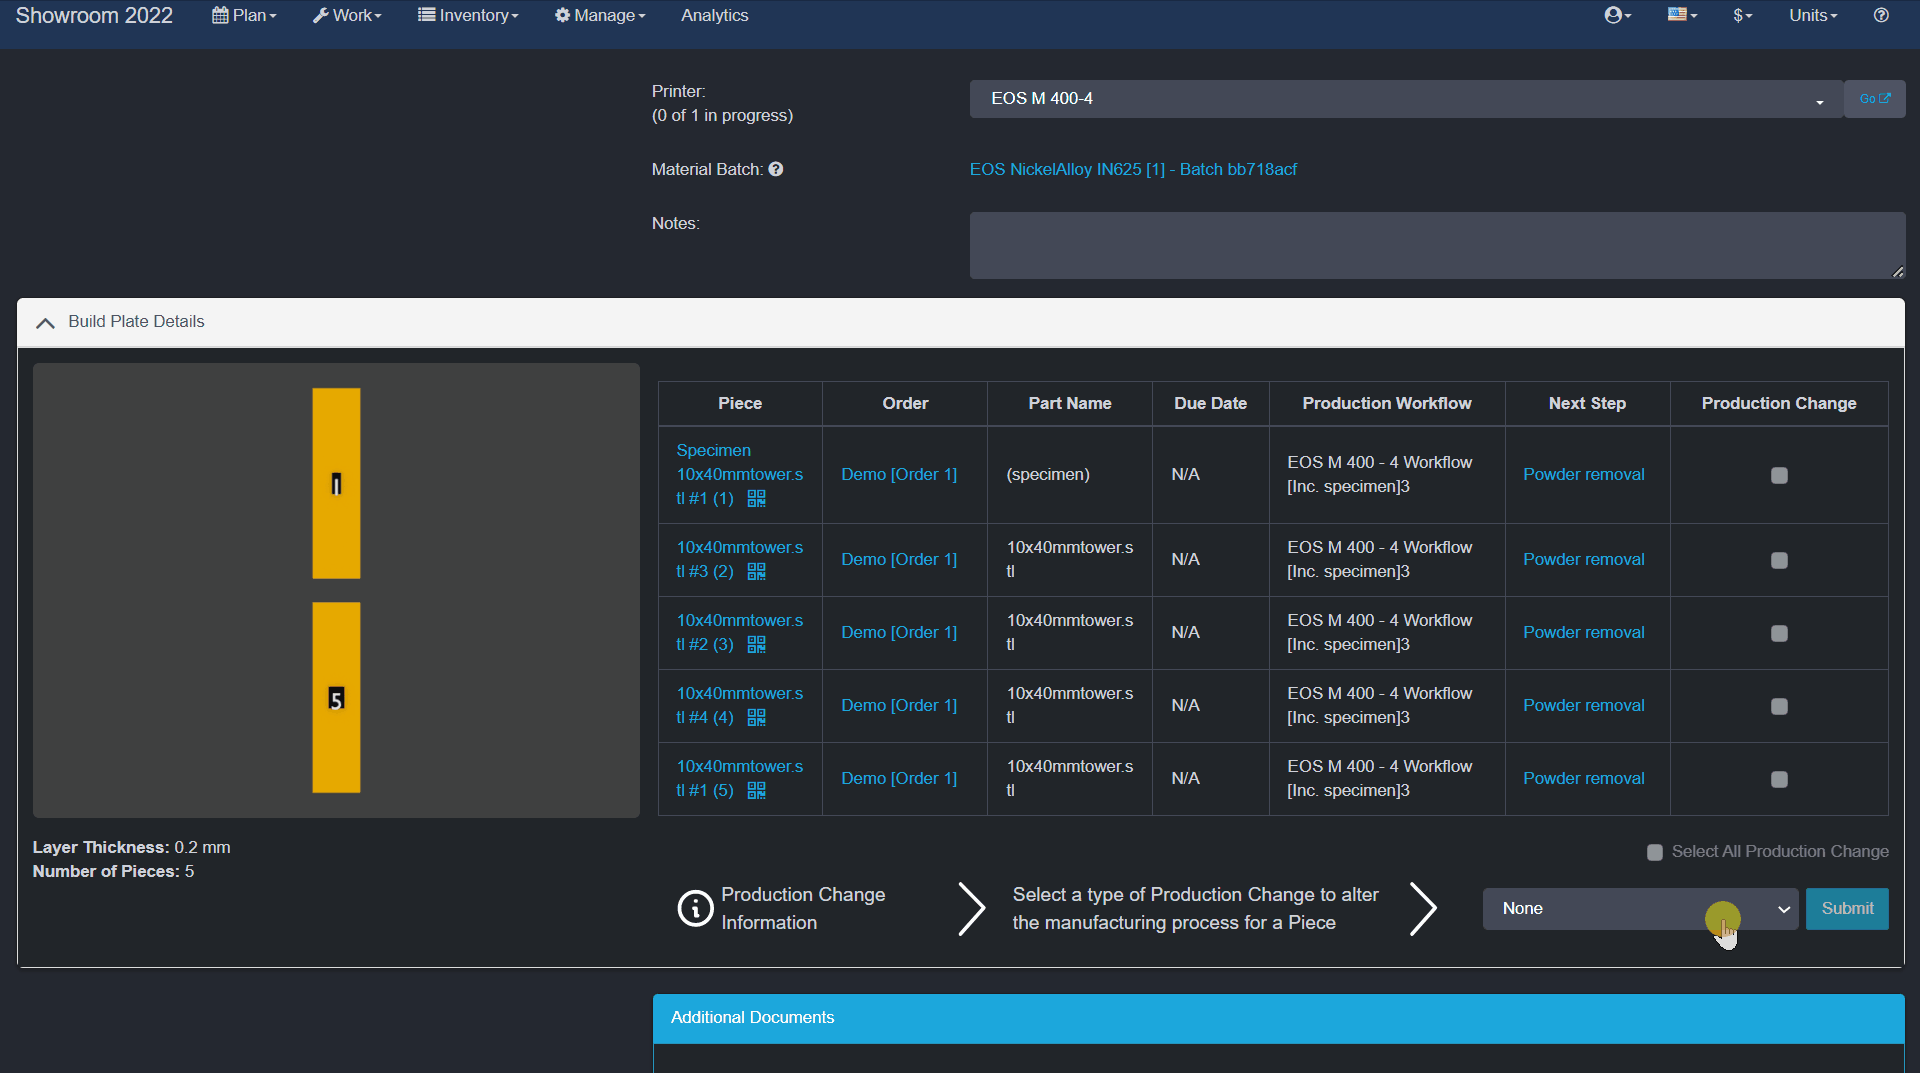The width and height of the screenshot is (1920, 1073).
Task: Open Powder removal step for Specimen row
Action: tap(1583, 474)
